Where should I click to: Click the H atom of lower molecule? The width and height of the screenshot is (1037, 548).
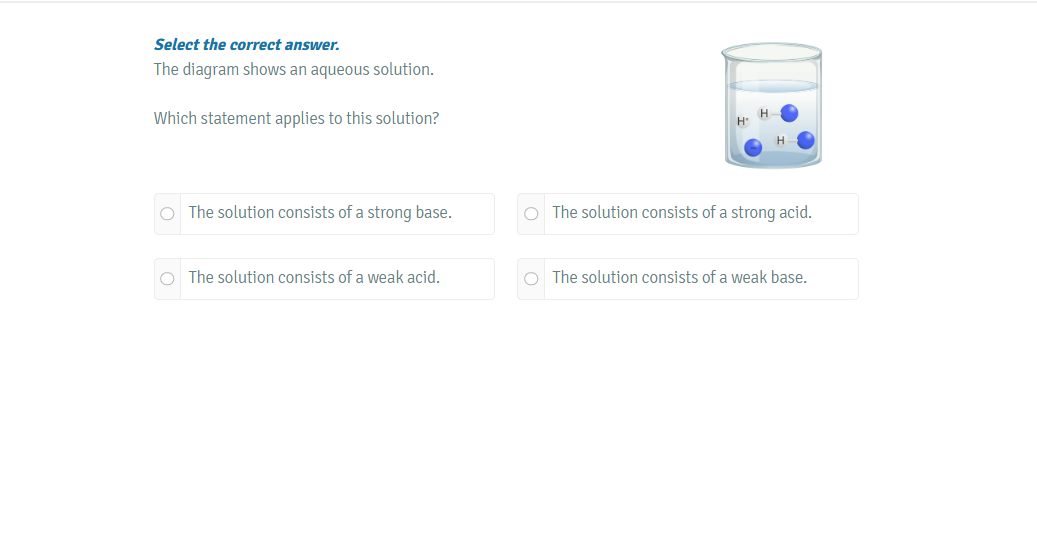780,141
